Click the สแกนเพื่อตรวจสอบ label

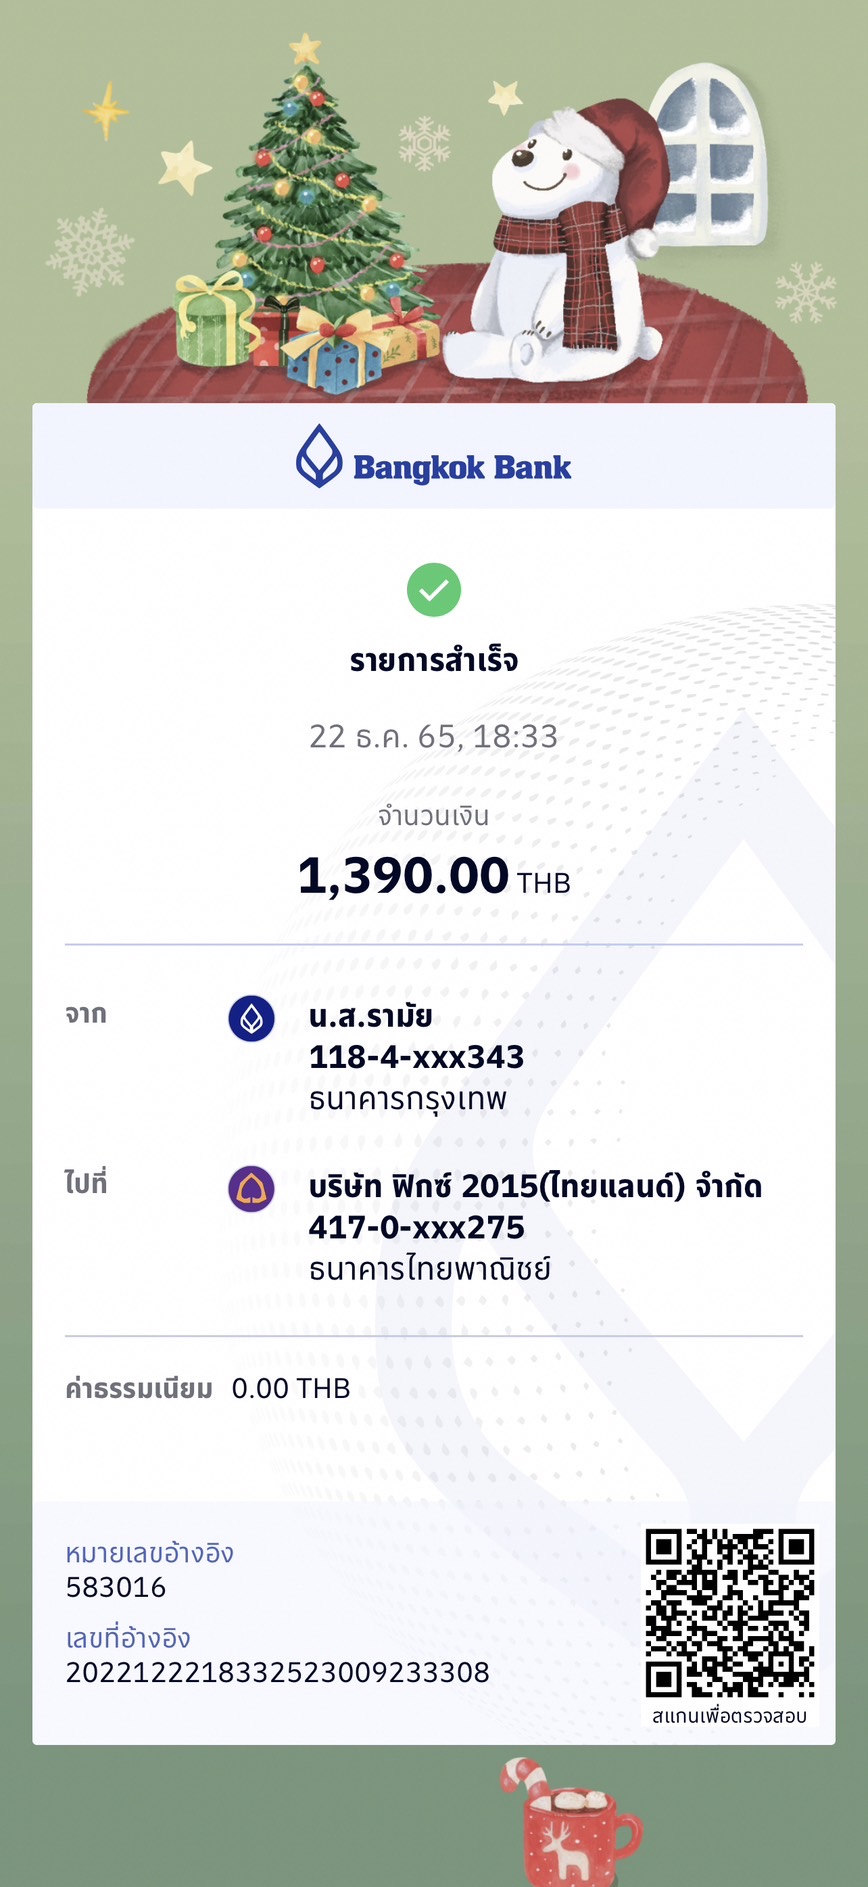click(729, 1716)
